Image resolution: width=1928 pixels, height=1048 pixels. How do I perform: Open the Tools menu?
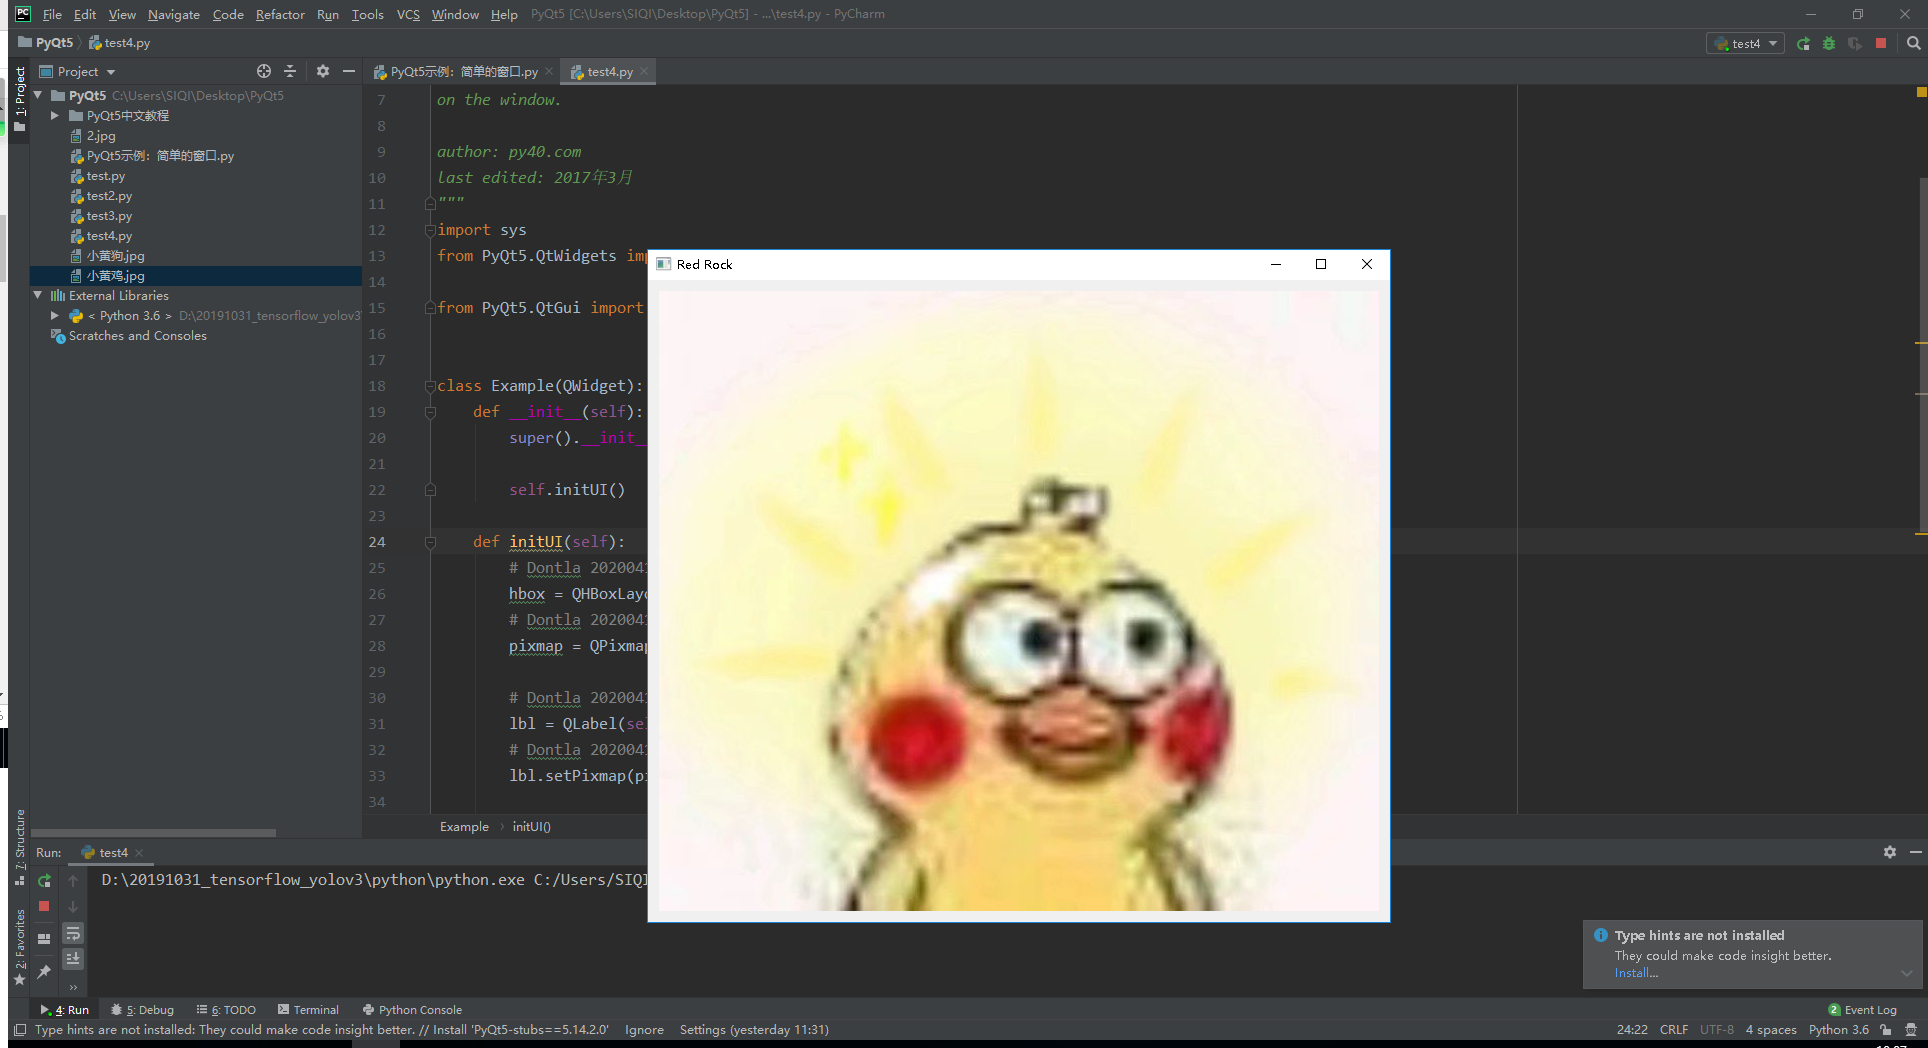point(367,14)
